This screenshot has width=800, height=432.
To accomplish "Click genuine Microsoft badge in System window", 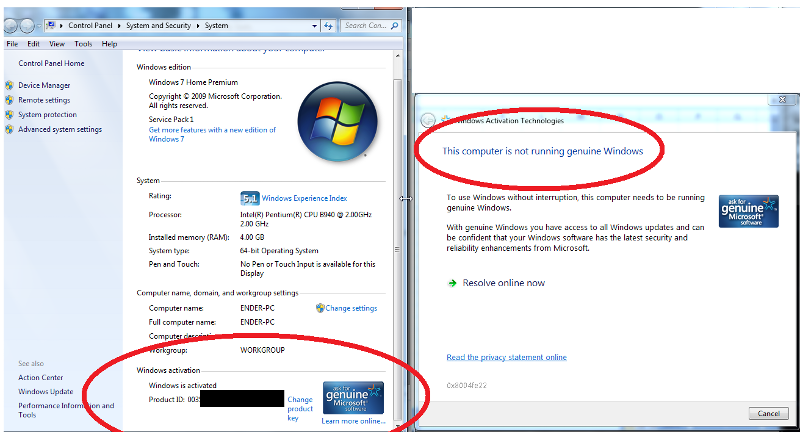I will 353,398.
